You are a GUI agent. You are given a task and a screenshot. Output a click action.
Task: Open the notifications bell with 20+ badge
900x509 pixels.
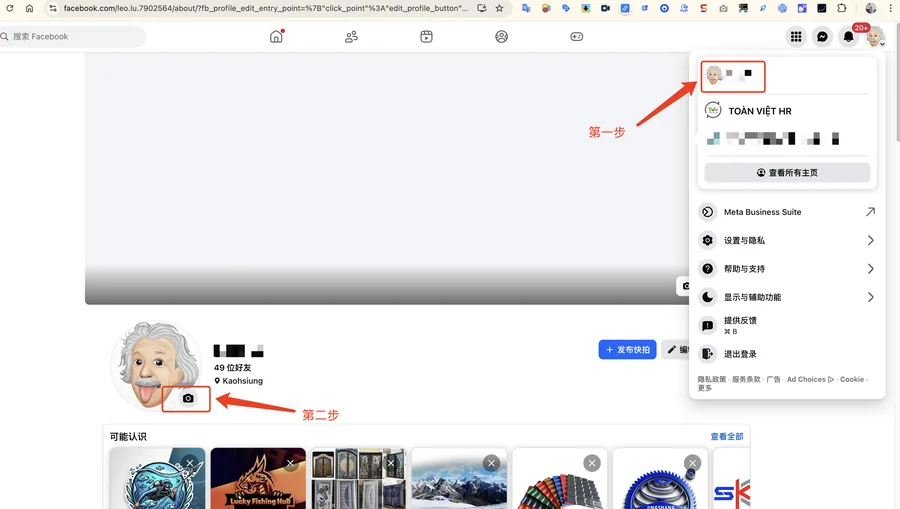(848, 37)
